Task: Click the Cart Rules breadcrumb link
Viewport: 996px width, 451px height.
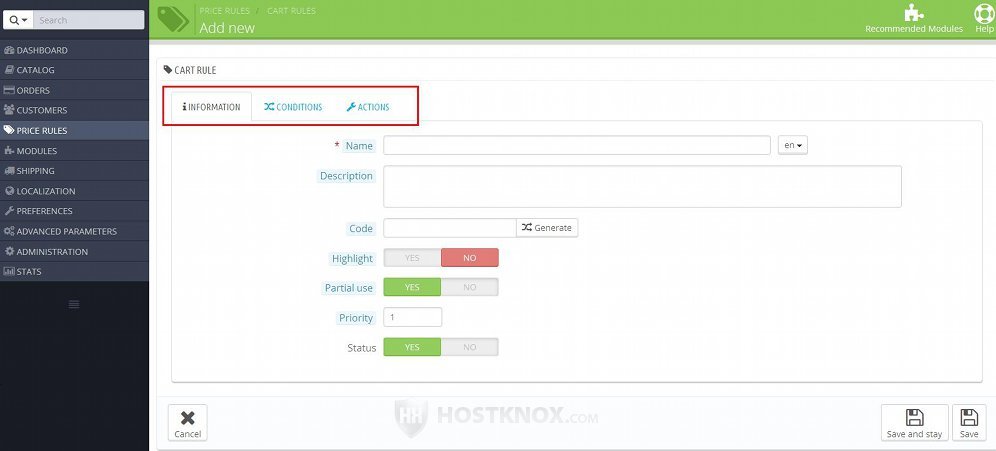Action: (x=291, y=11)
